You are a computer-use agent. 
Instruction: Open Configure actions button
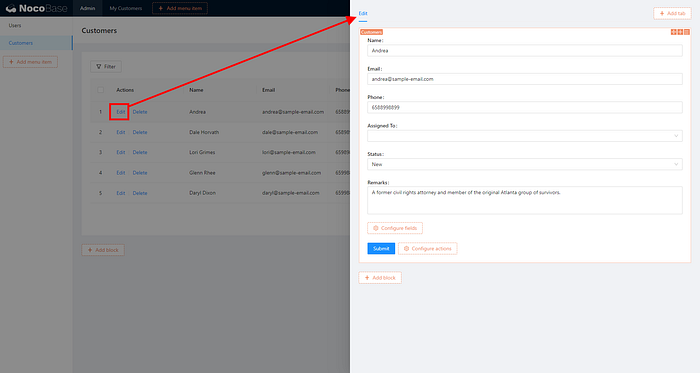coord(427,249)
